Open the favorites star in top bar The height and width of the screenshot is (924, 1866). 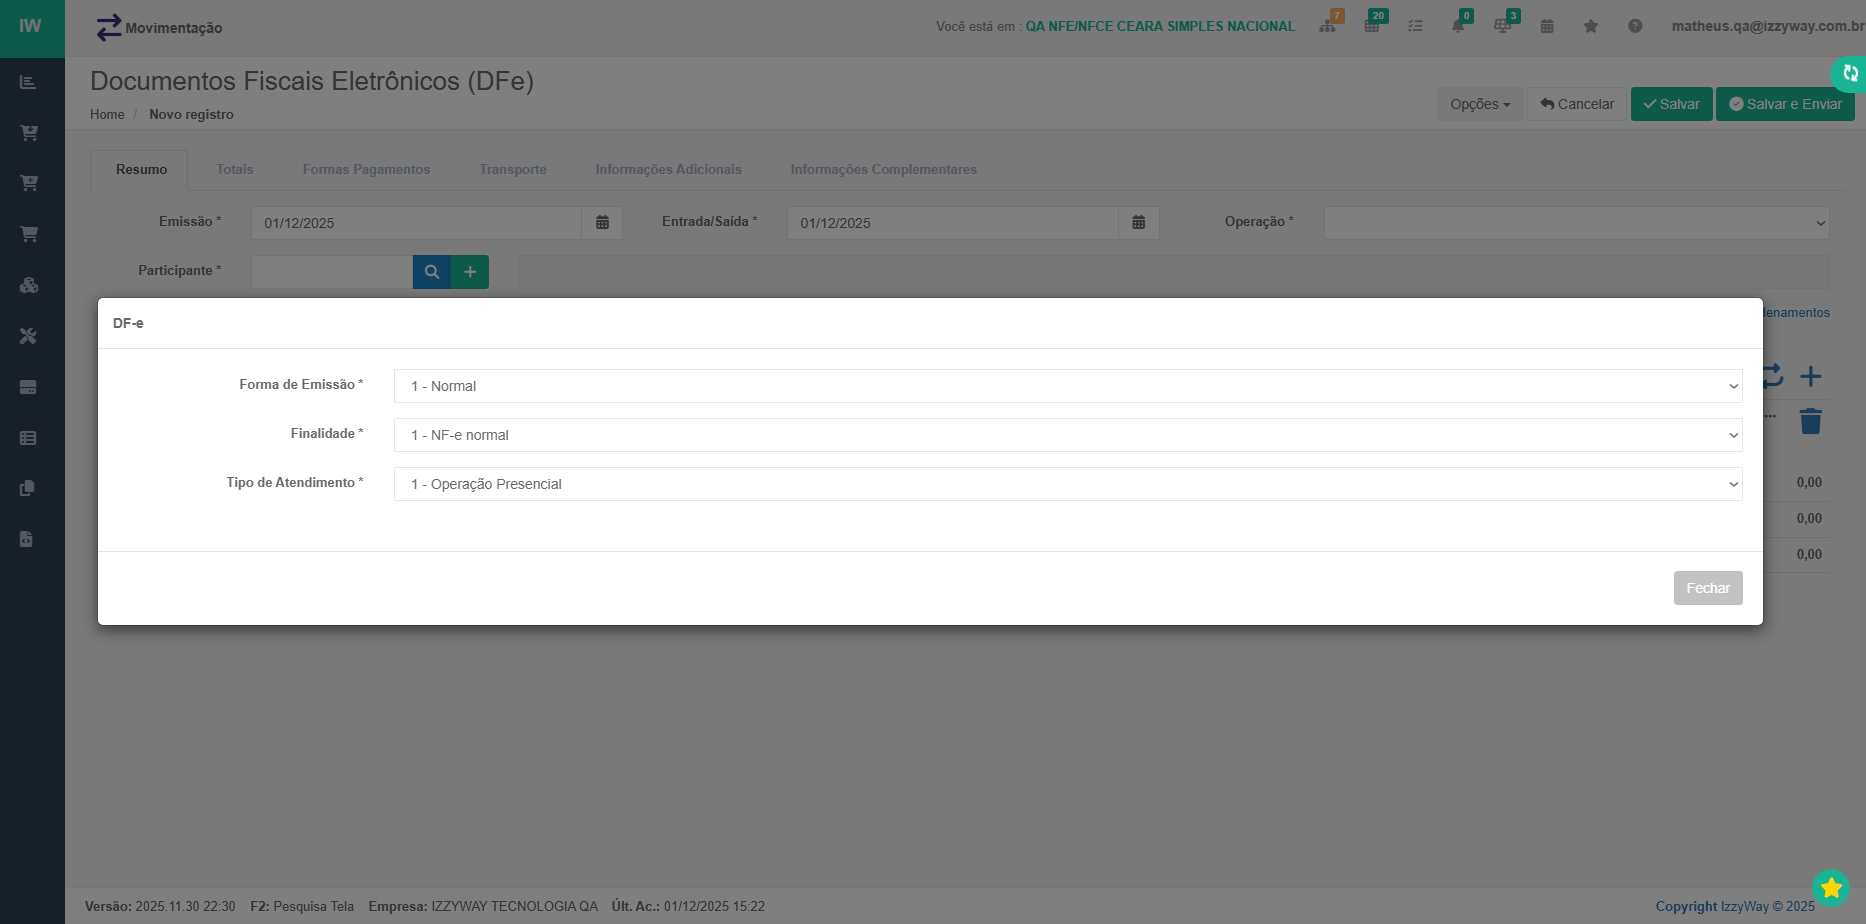tap(1590, 26)
